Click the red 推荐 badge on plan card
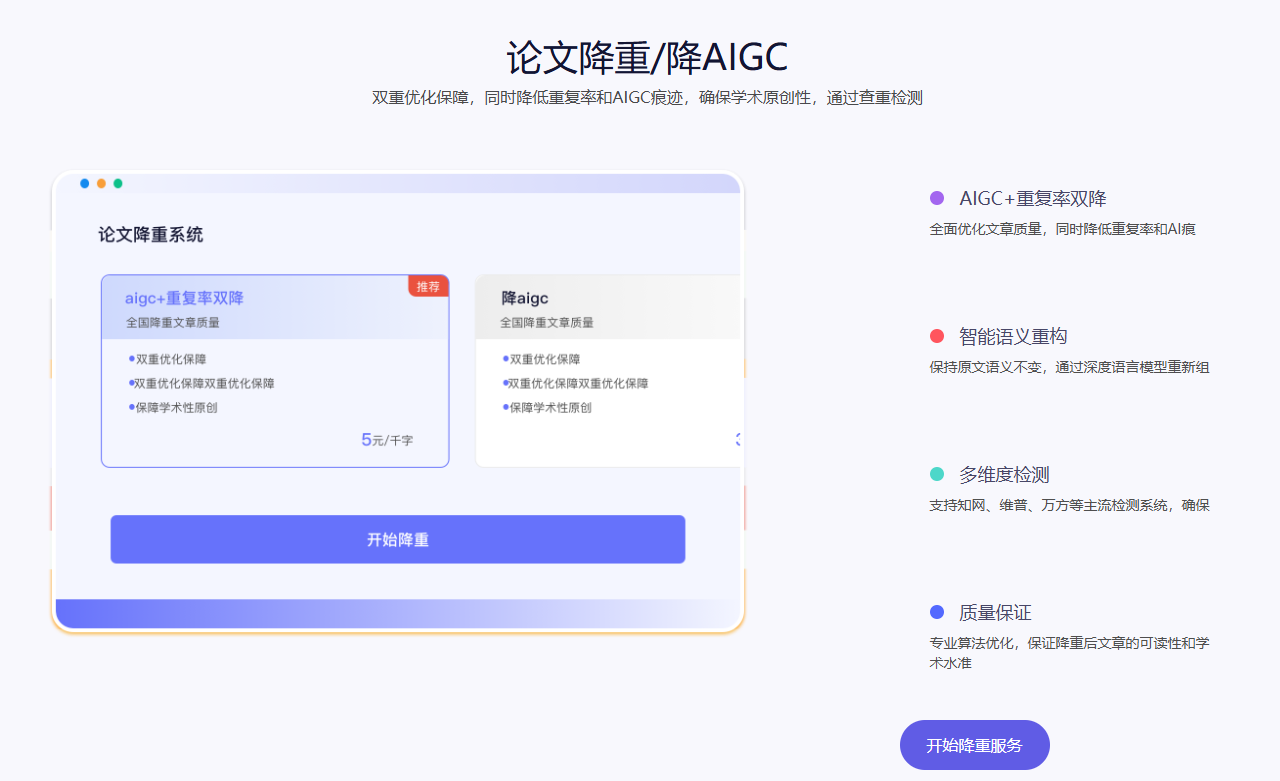This screenshot has width=1280, height=781. (x=428, y=287)
